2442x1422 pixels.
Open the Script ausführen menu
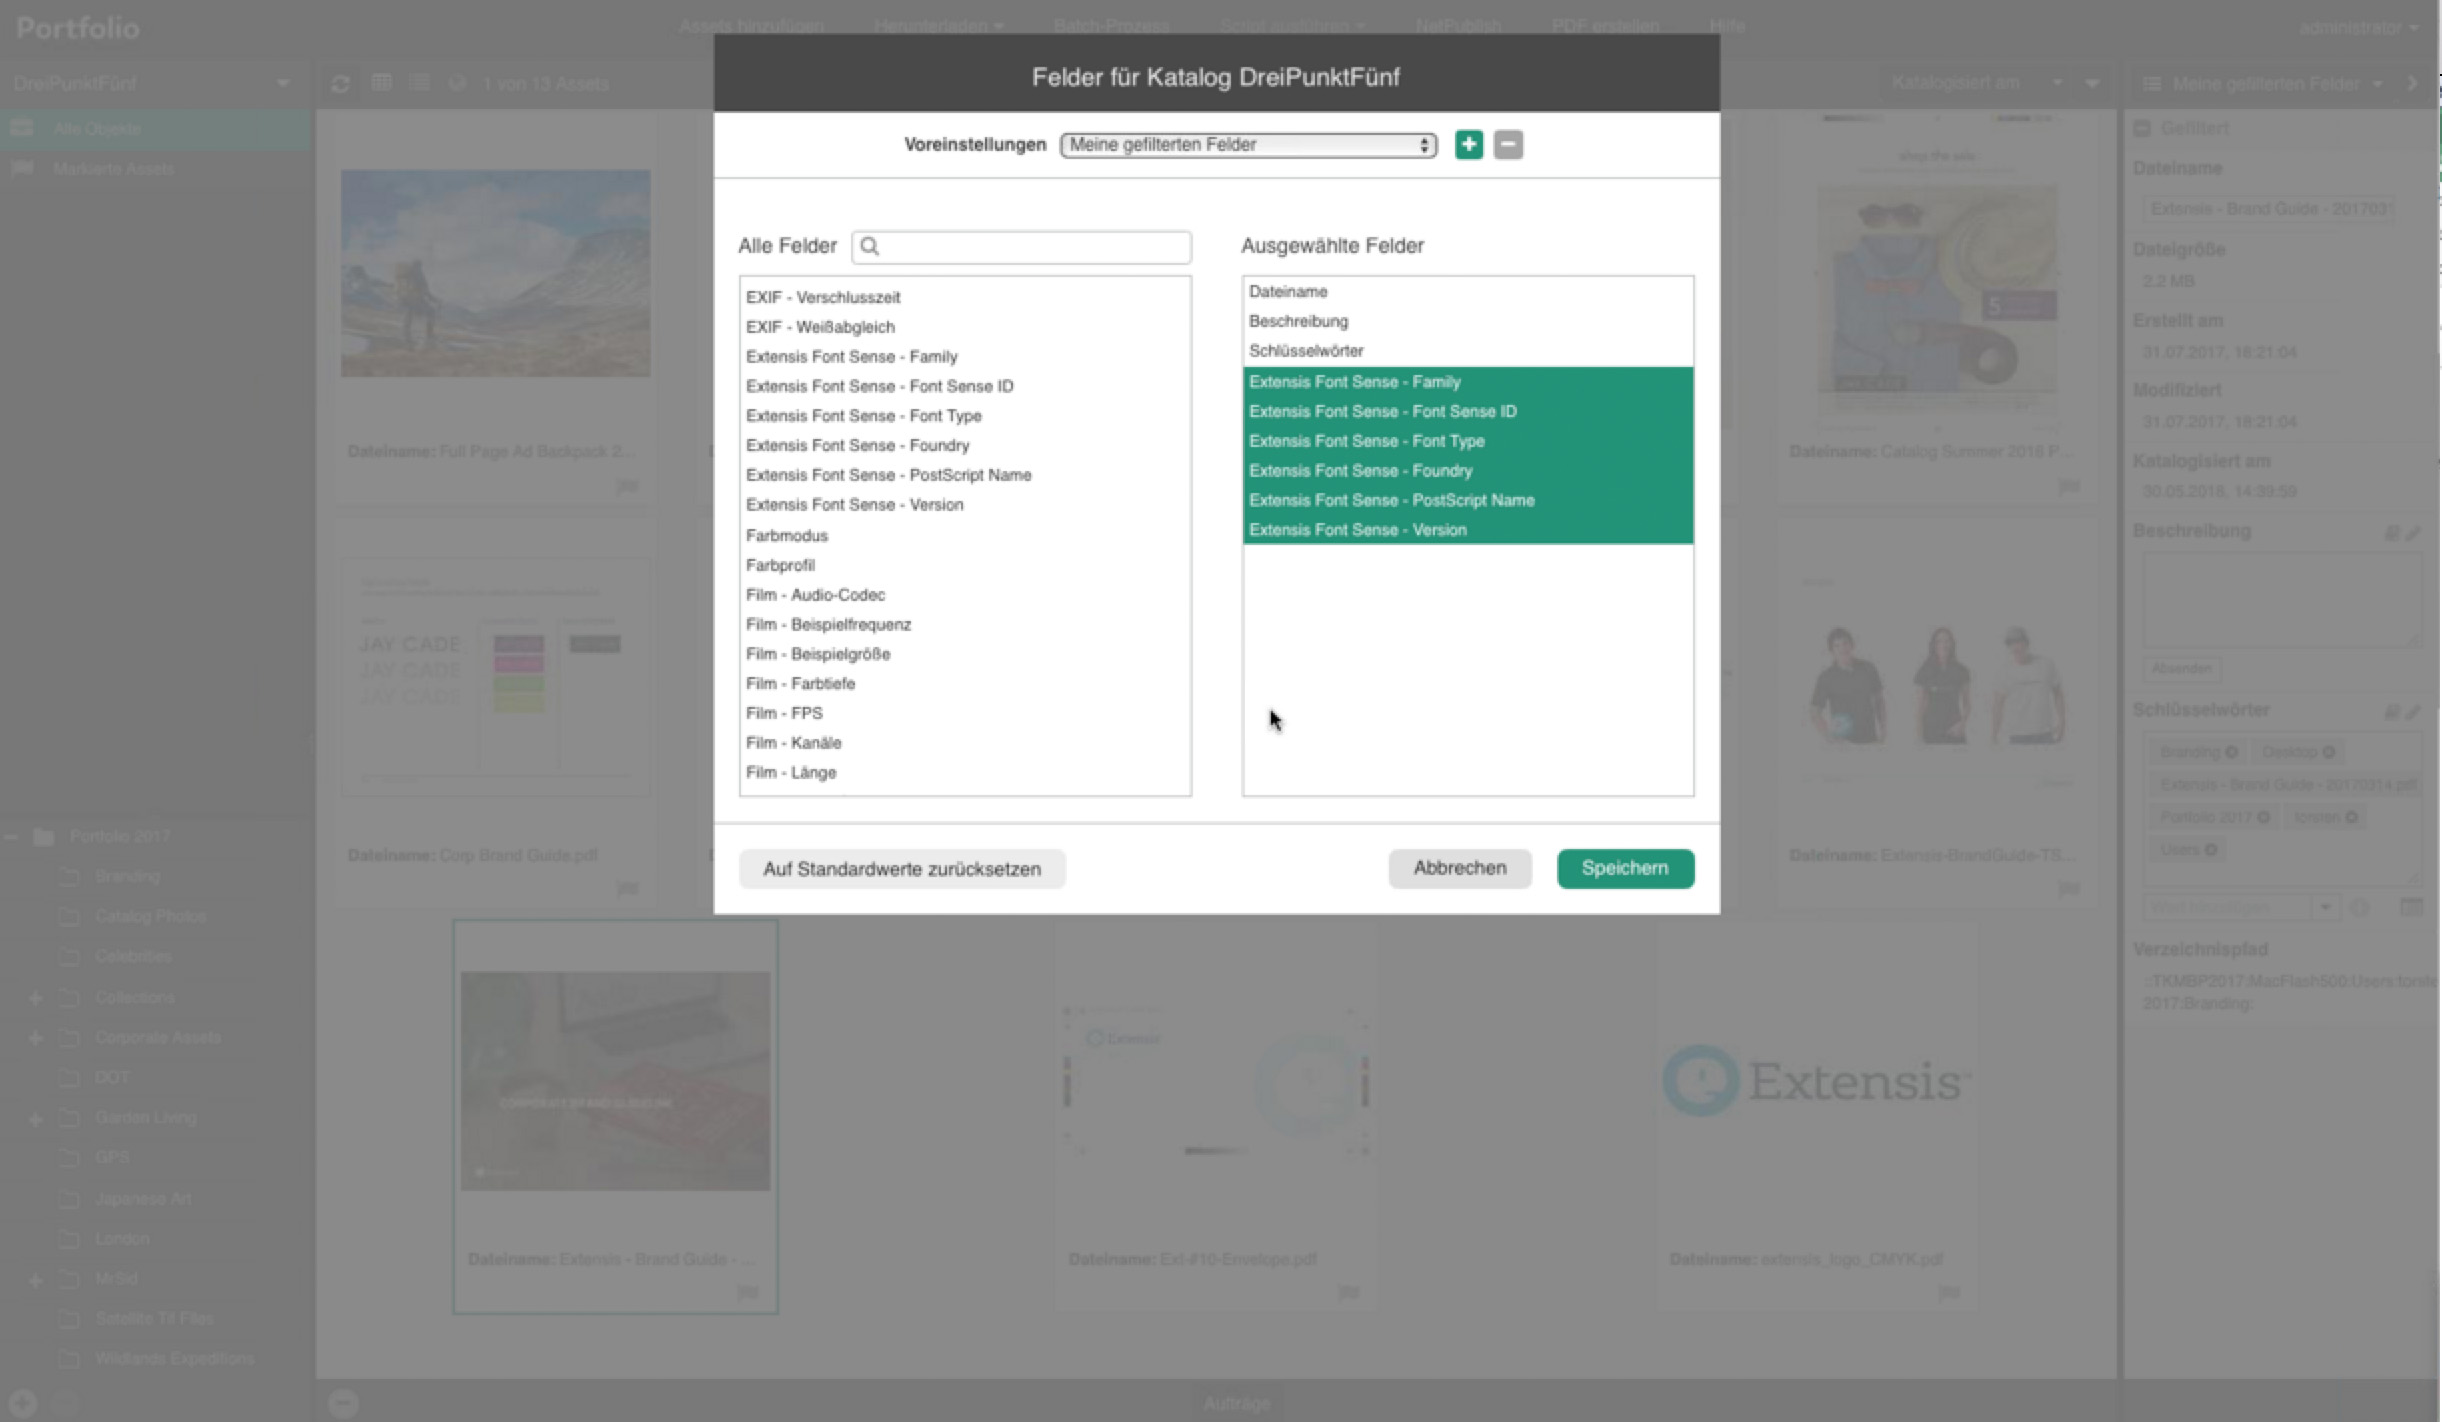[x=1292, y=26]
